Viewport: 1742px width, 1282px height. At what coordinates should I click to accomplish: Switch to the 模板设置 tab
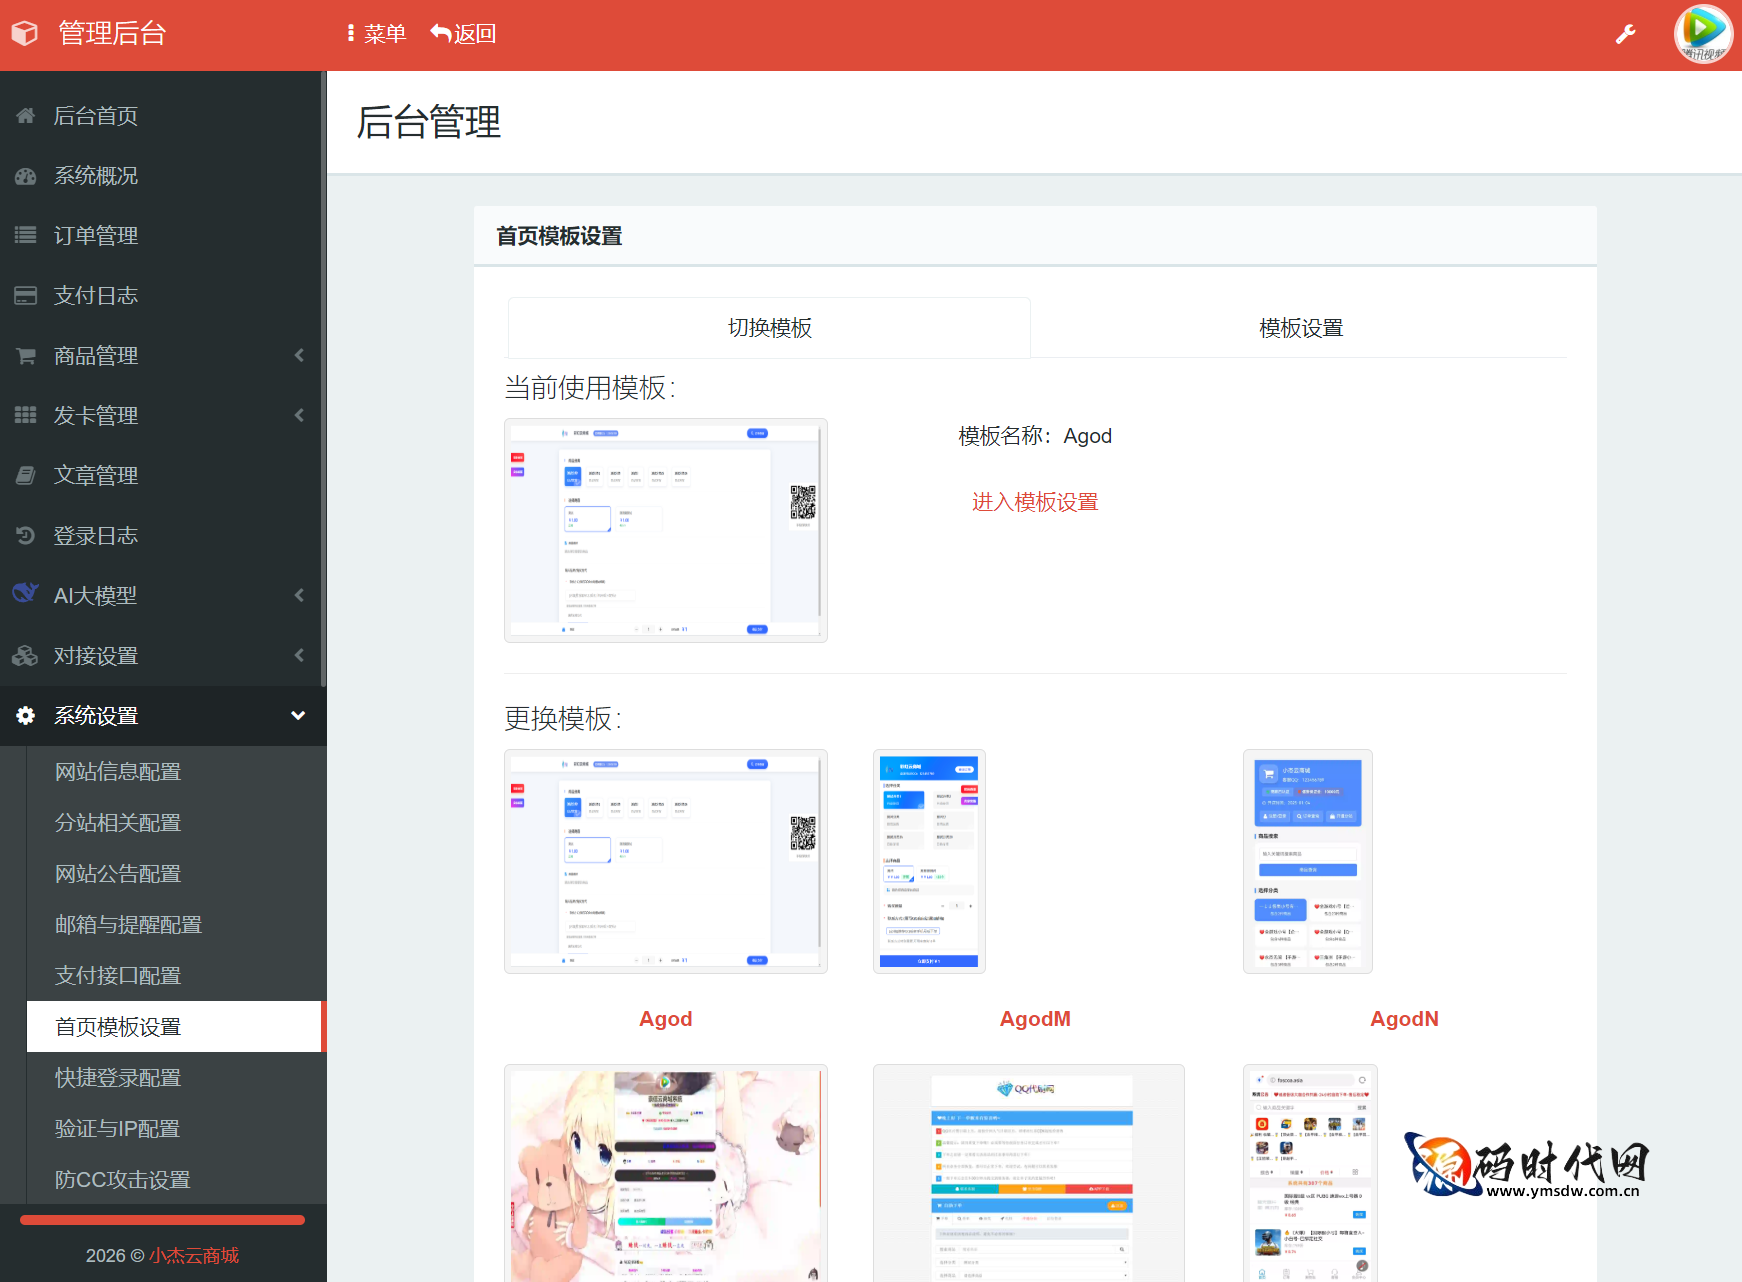tap(1300, 328)
